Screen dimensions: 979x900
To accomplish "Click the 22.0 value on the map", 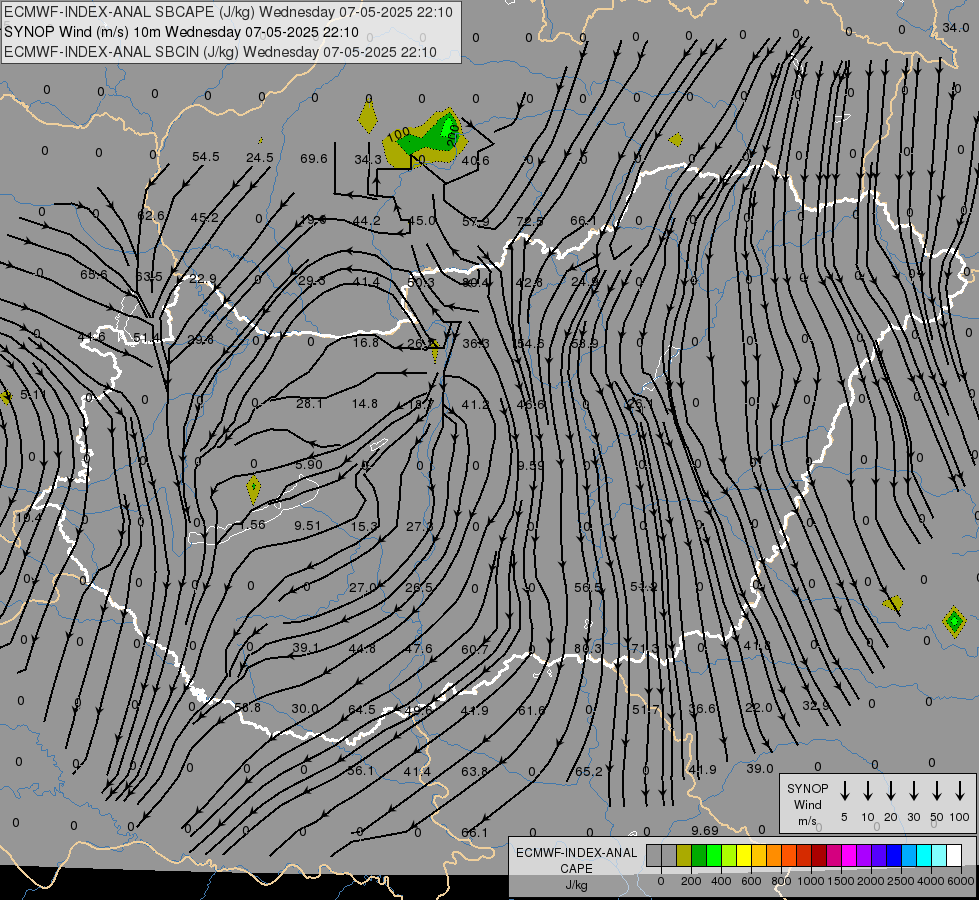I will pos(759,708).
